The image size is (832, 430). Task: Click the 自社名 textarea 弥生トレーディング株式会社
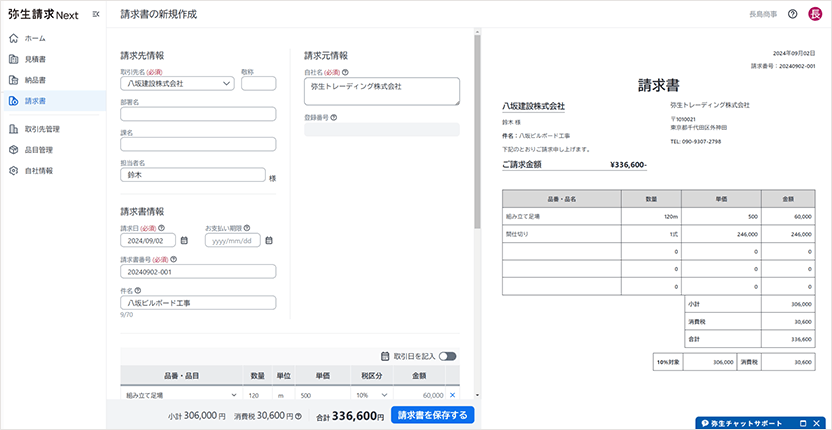pyautogui.click(x=382, y=91)
